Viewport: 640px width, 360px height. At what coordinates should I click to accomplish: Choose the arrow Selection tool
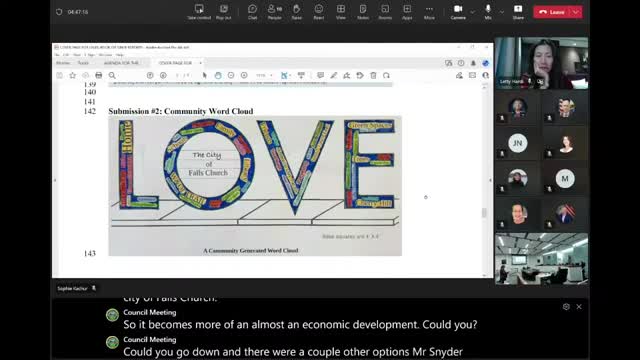(204, 76)
